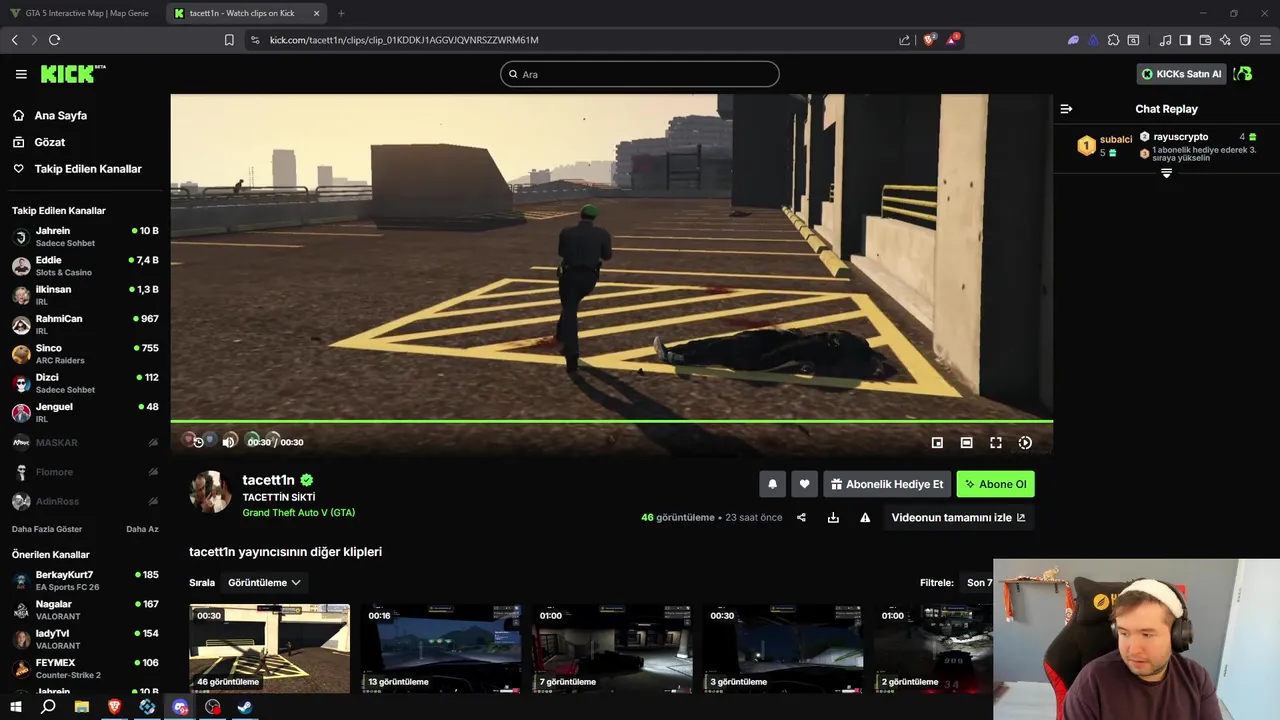Image resolution: width=1280 pixels, height=720 pixels.
Task: Open RahmiCan channel in sidebar
Action: click(x=85, y=324)
